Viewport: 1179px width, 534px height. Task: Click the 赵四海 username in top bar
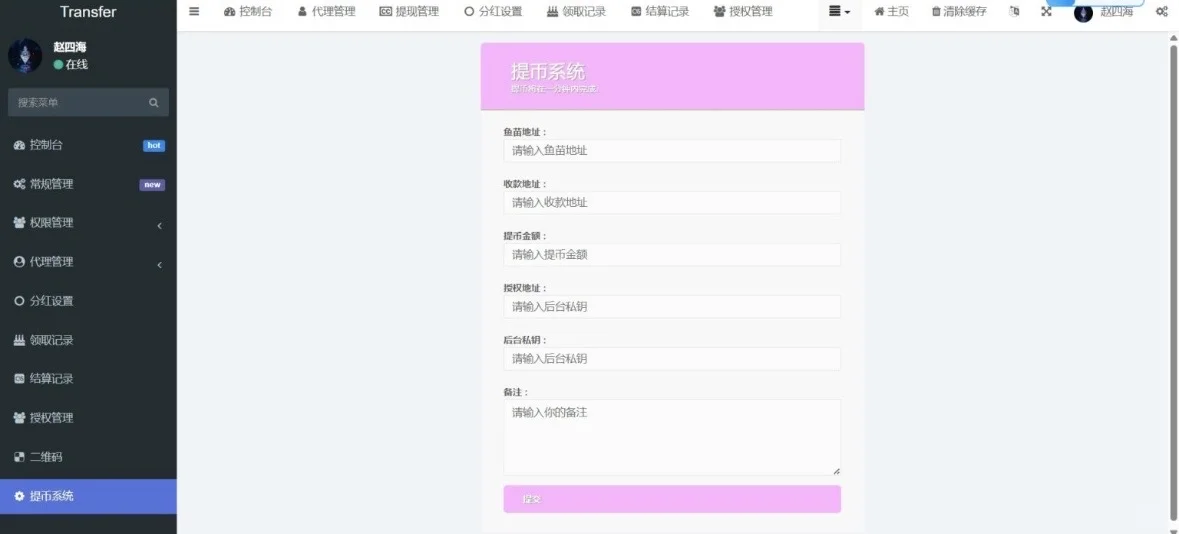click(x=1117, y=13)
